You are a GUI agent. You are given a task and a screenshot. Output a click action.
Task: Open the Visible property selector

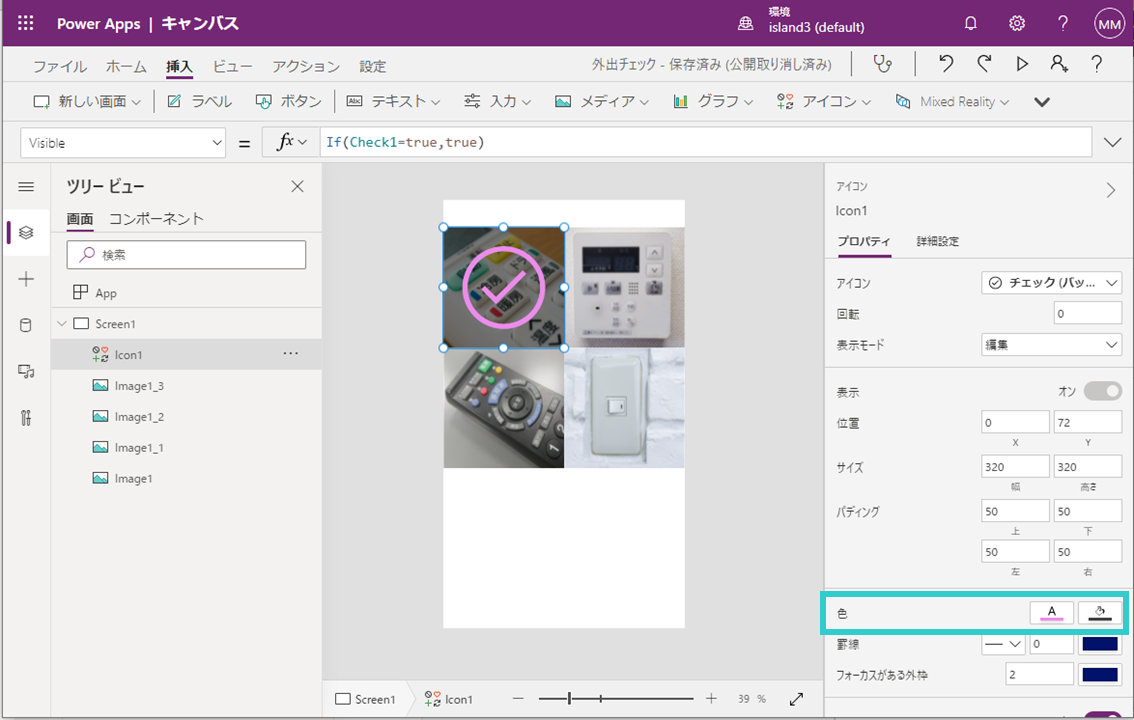(x=123, y=143)
